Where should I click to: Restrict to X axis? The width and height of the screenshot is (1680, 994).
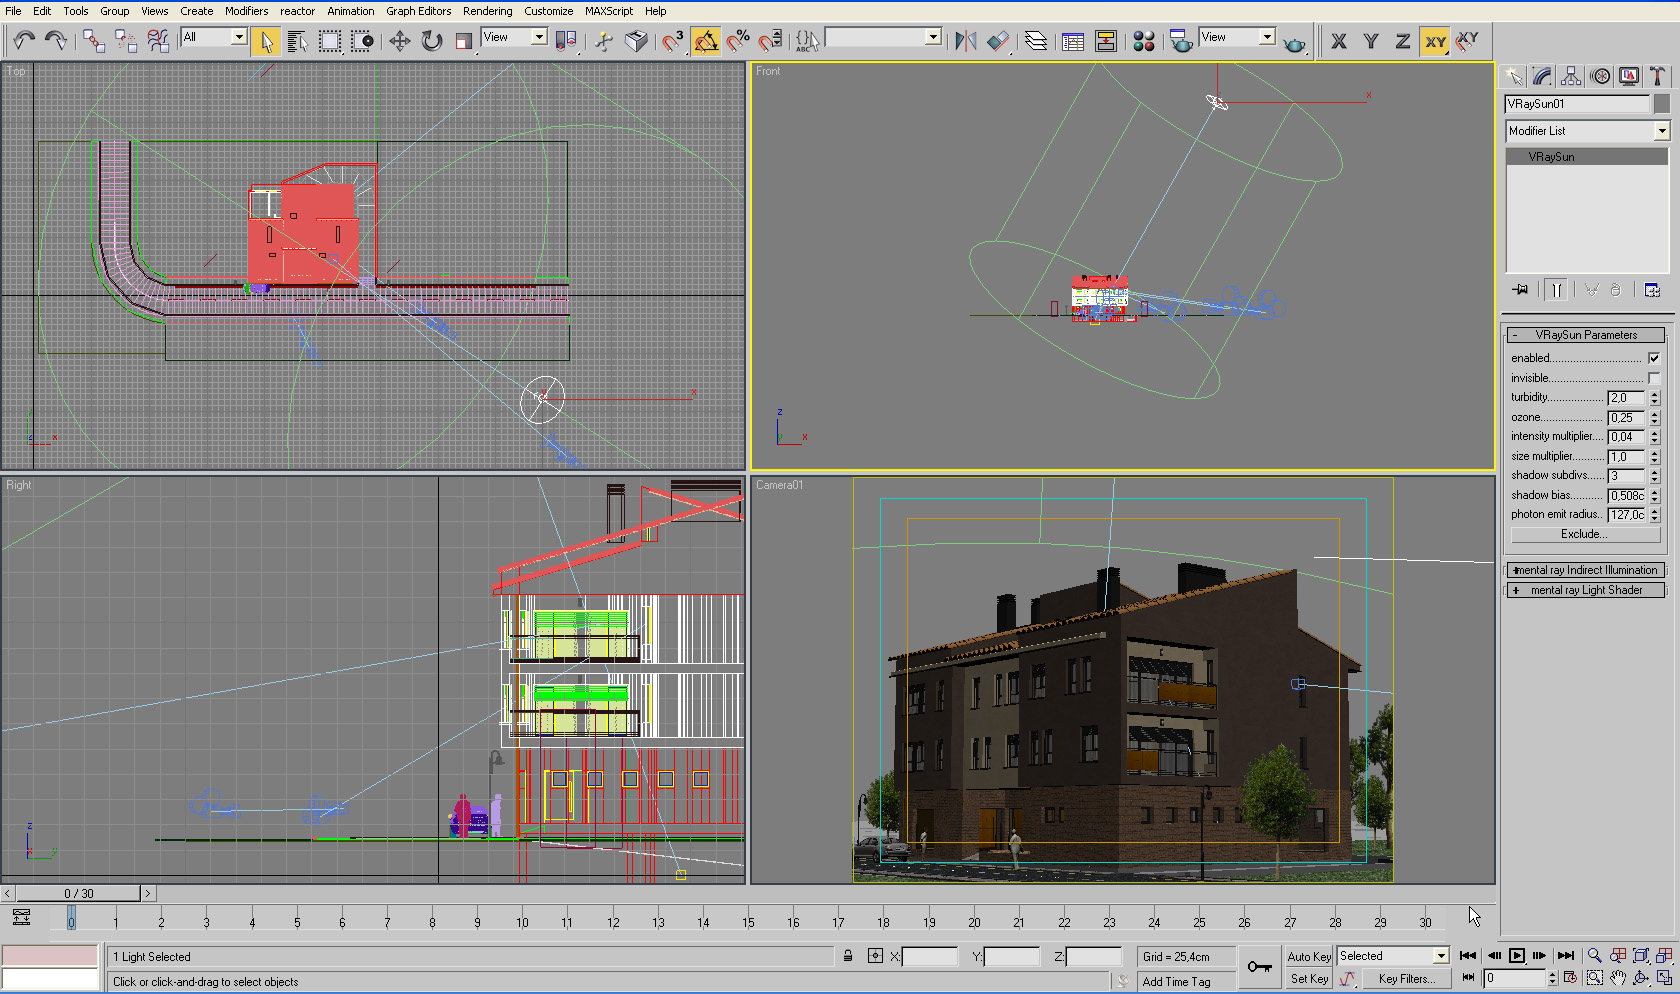click(x=1339, y=41)
